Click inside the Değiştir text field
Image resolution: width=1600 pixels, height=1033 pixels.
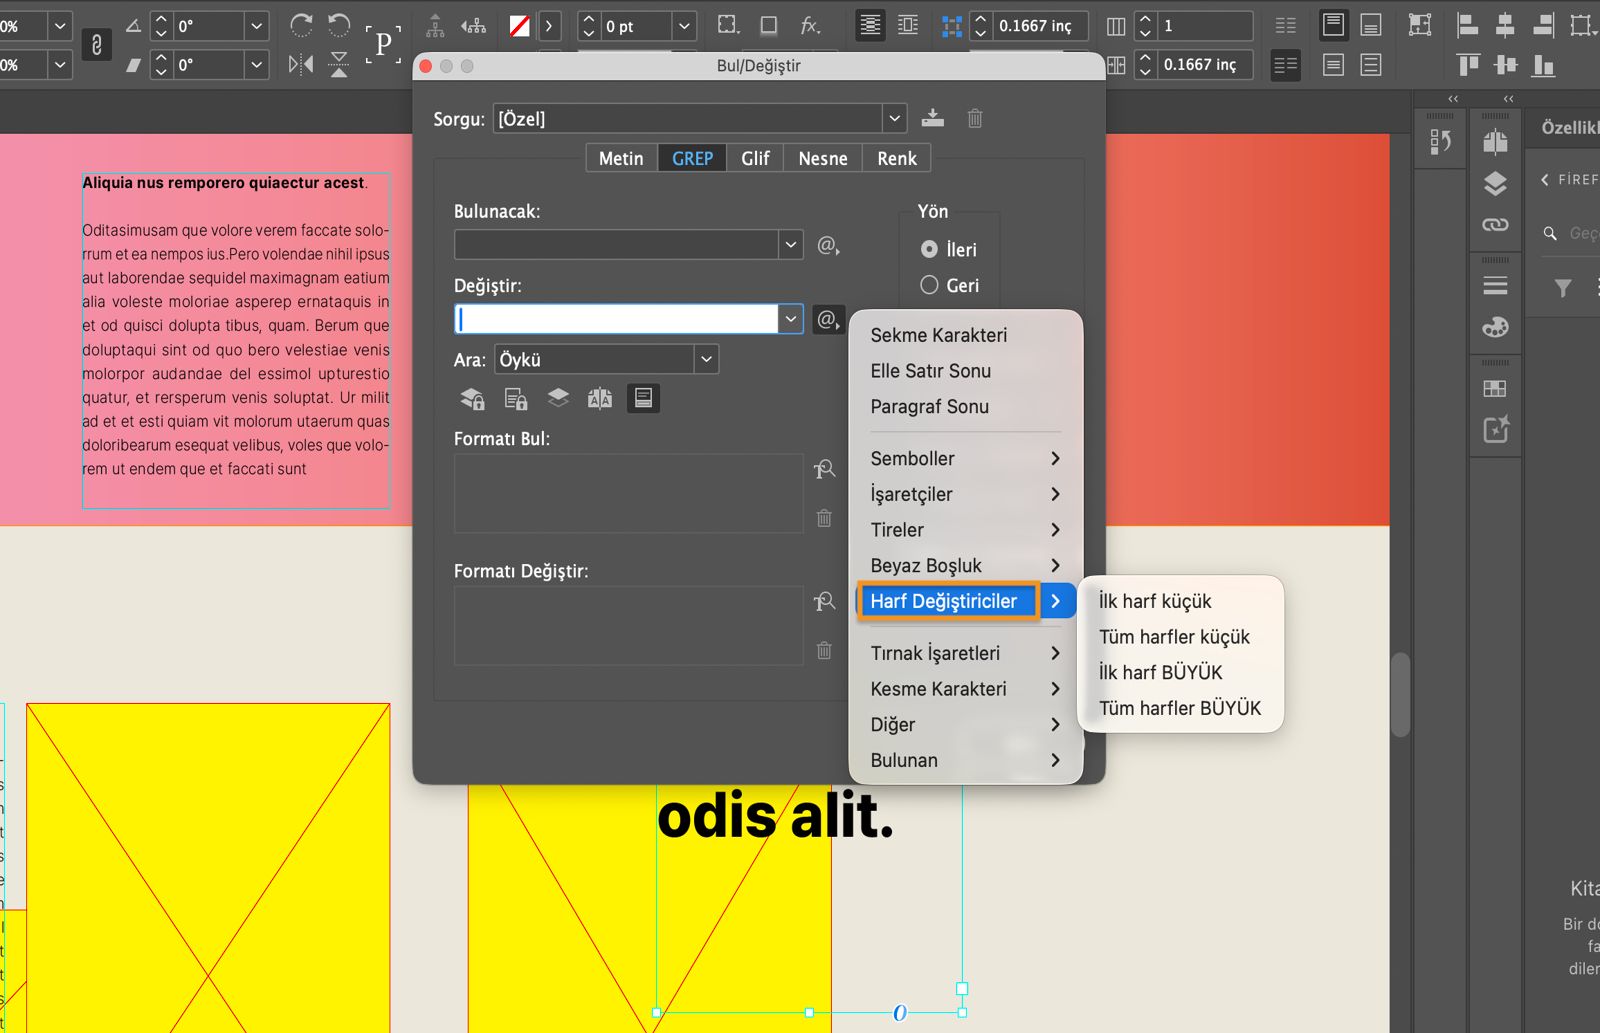tap(616, 319)
